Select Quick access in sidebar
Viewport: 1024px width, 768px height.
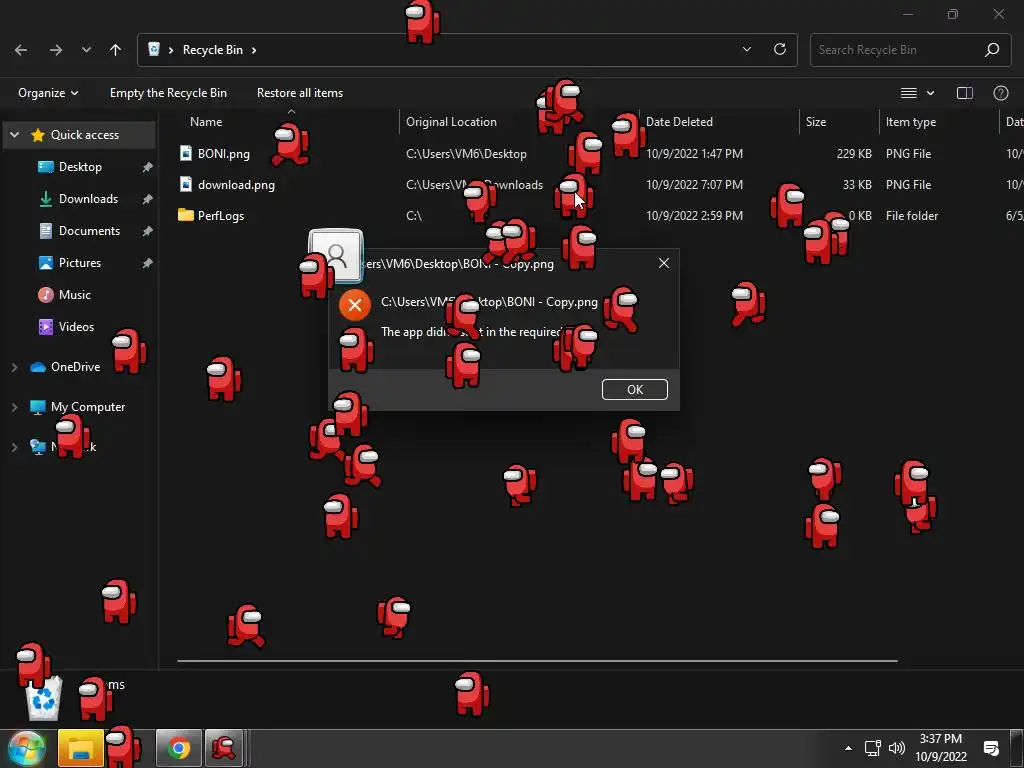point(85,135)
